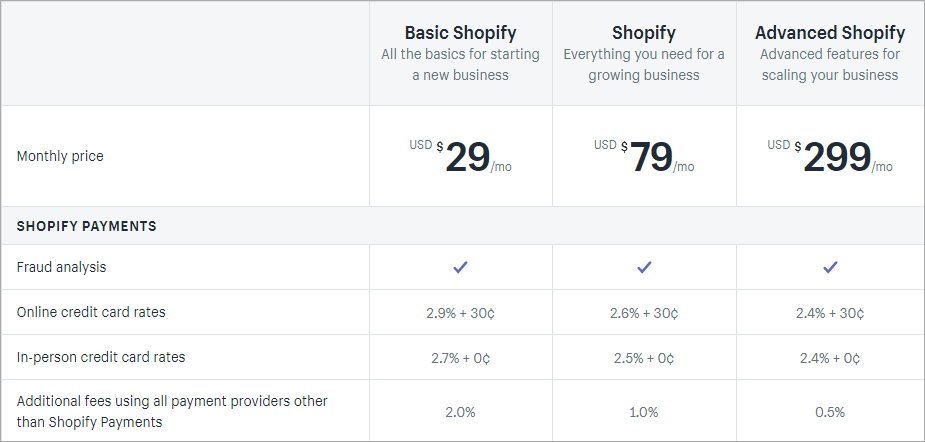
Task: Click the Fraud analysis row label
Action: (61, 267)
